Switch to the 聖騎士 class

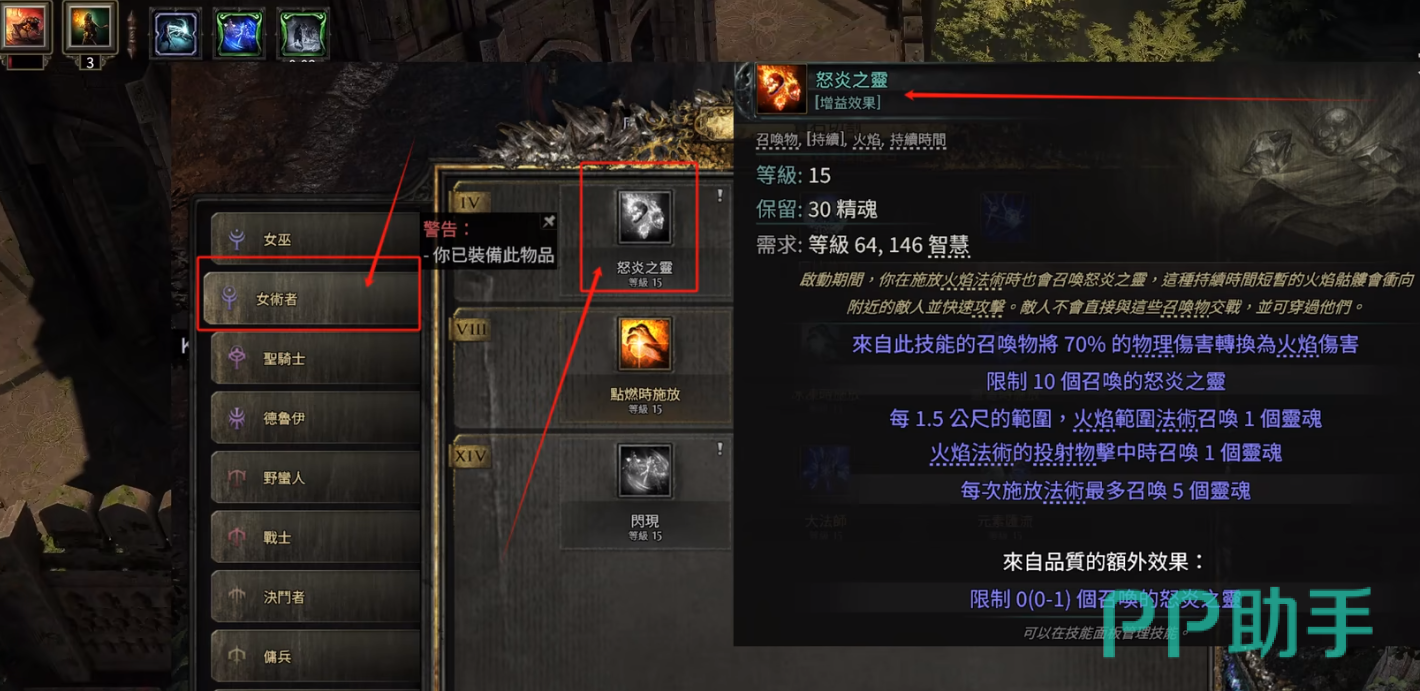pyautogui.click(x=316, y=358)
